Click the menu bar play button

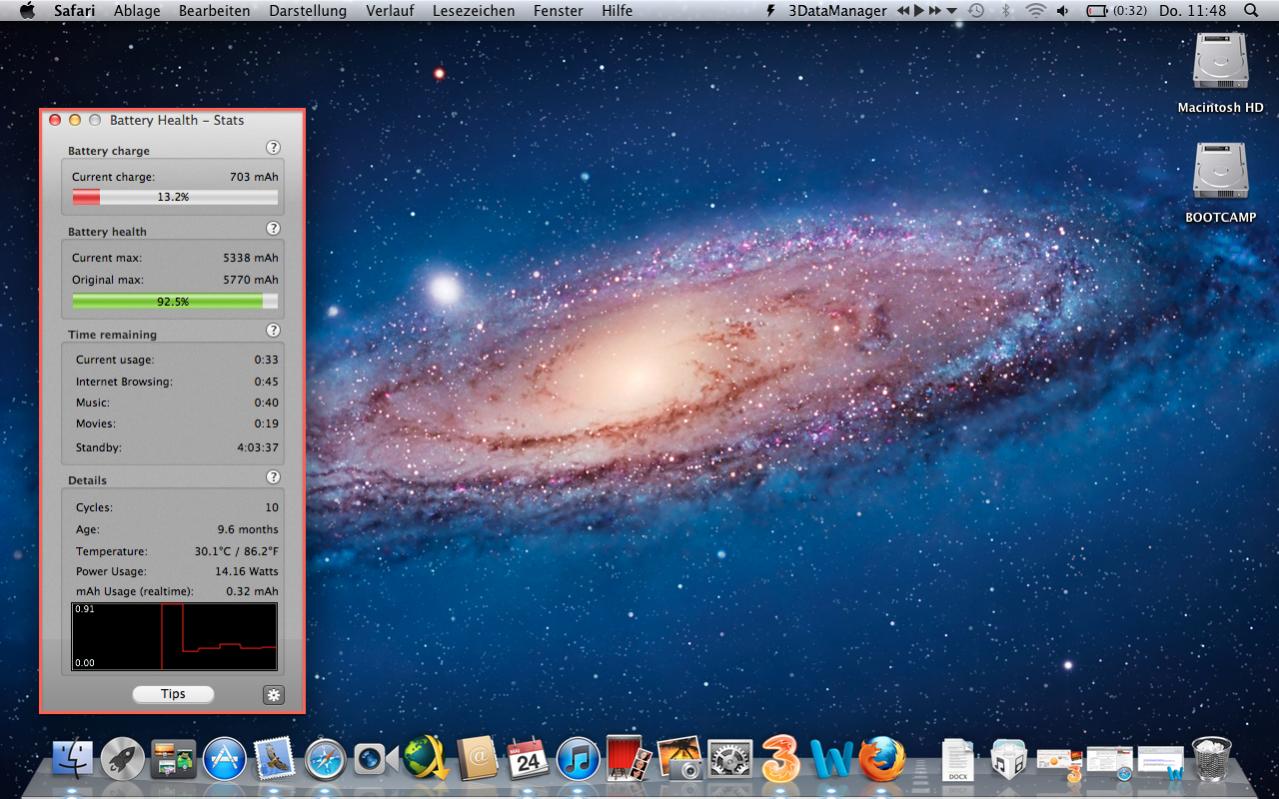(x=919, y=11)
